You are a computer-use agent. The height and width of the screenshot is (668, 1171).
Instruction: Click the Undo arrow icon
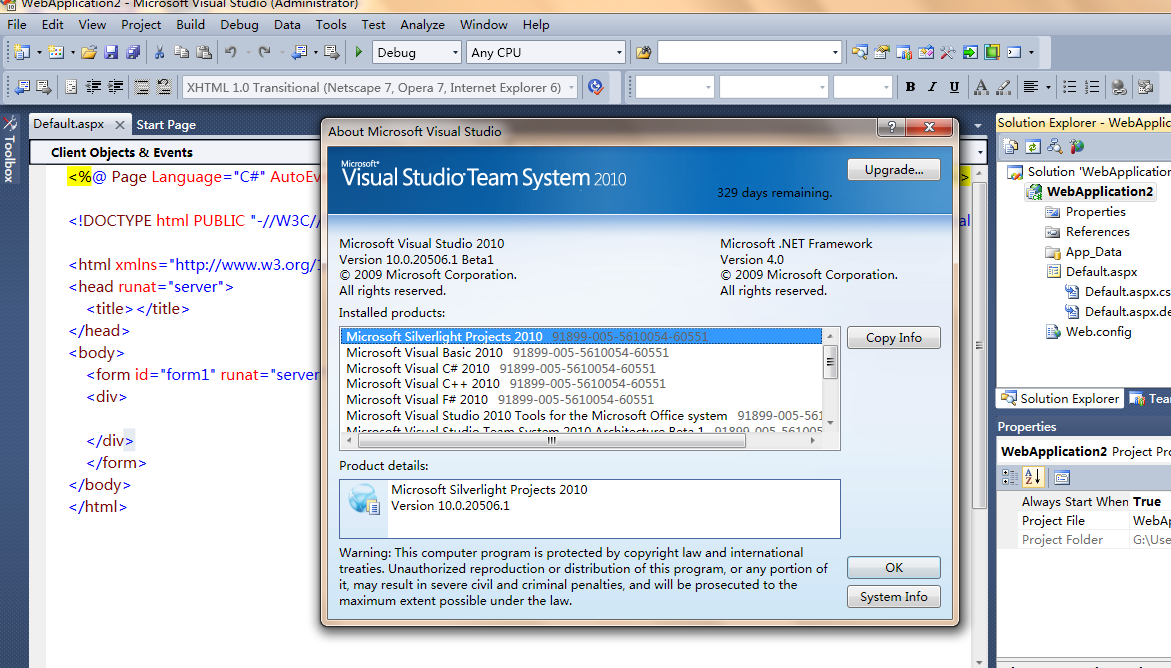[231, 52]
